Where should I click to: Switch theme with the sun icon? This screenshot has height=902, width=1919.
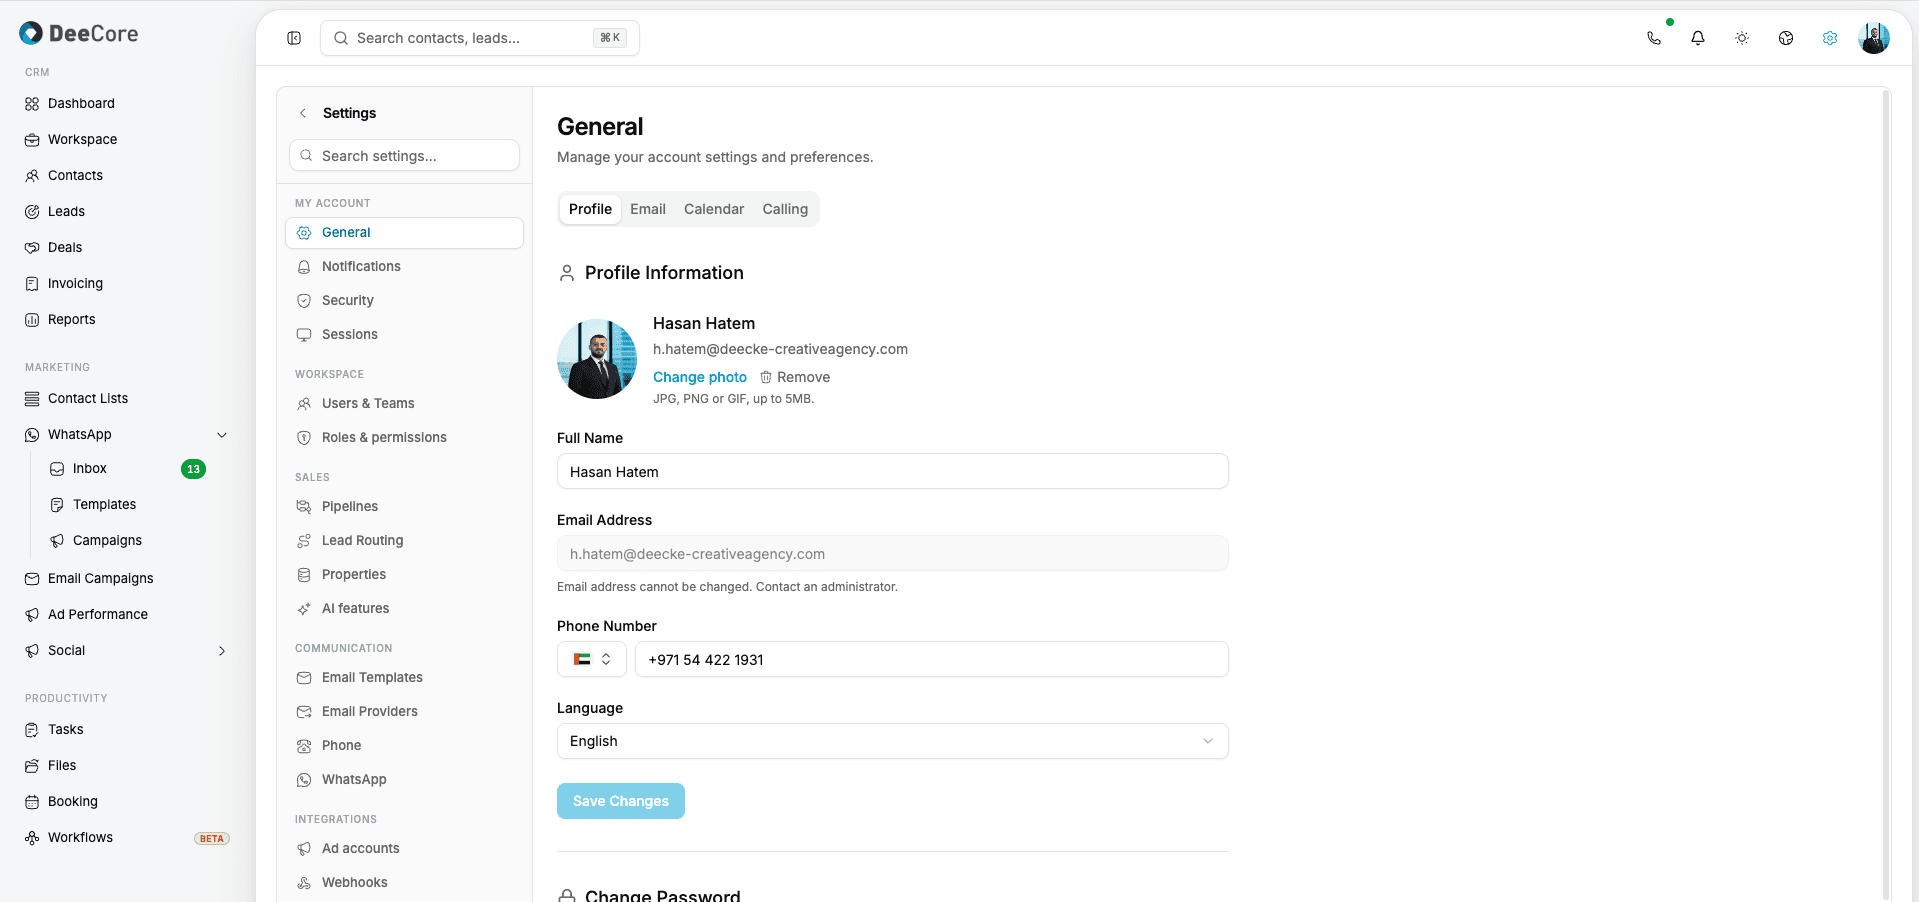coord(1742,38)
